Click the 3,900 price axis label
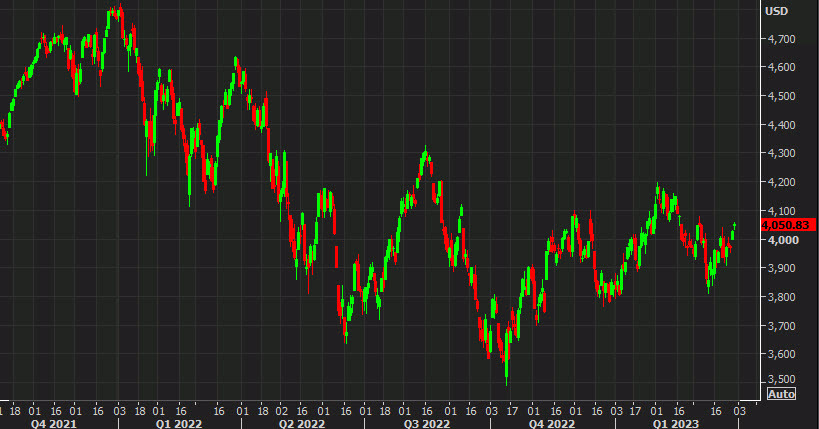Image resolution: width=819 pixels, height=429 pixels. pyautogui.click(x=781, y=268)
